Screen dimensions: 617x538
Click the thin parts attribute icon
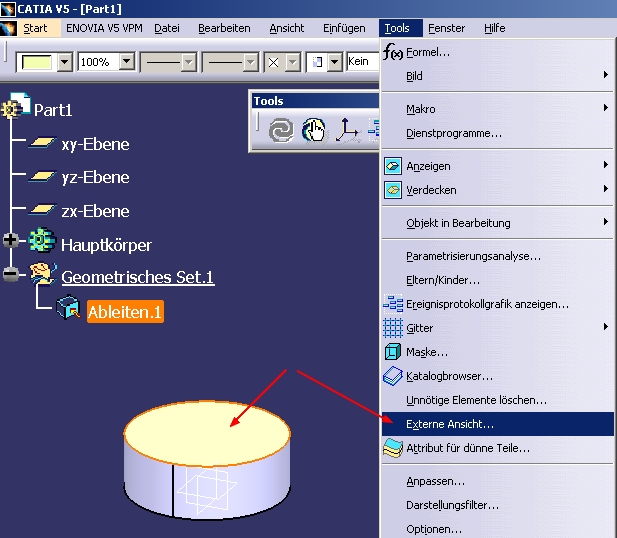pyautogui.click(x=393, y=448)
